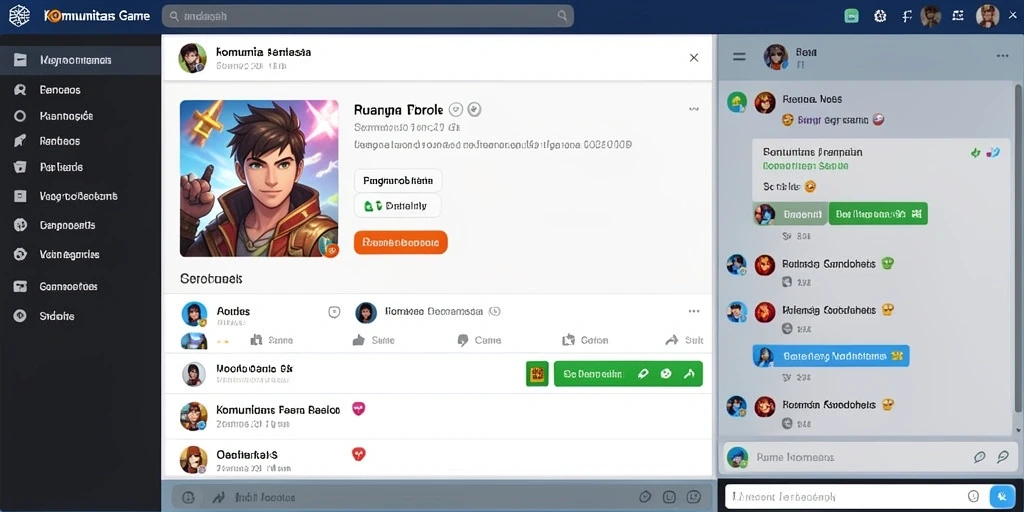Click the avatar in the center panel header
1024x512 pixels.
[x=192, y=58]
